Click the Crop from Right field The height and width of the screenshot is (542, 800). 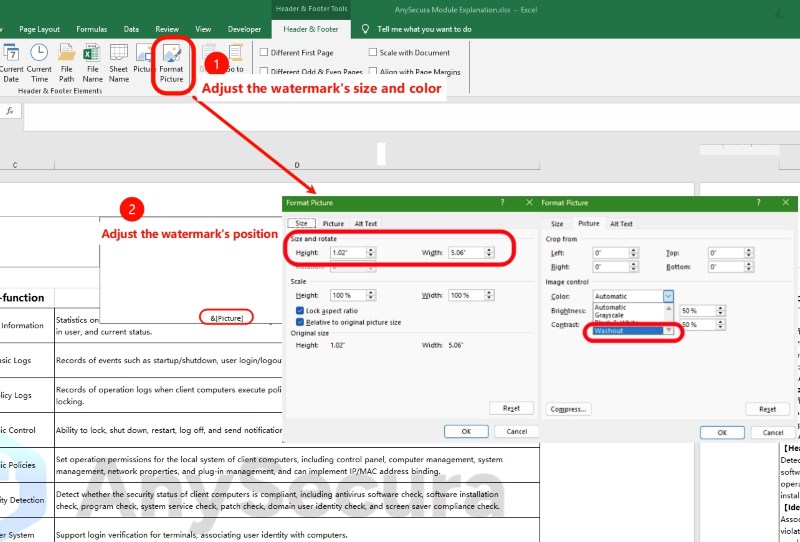(611, 266)
